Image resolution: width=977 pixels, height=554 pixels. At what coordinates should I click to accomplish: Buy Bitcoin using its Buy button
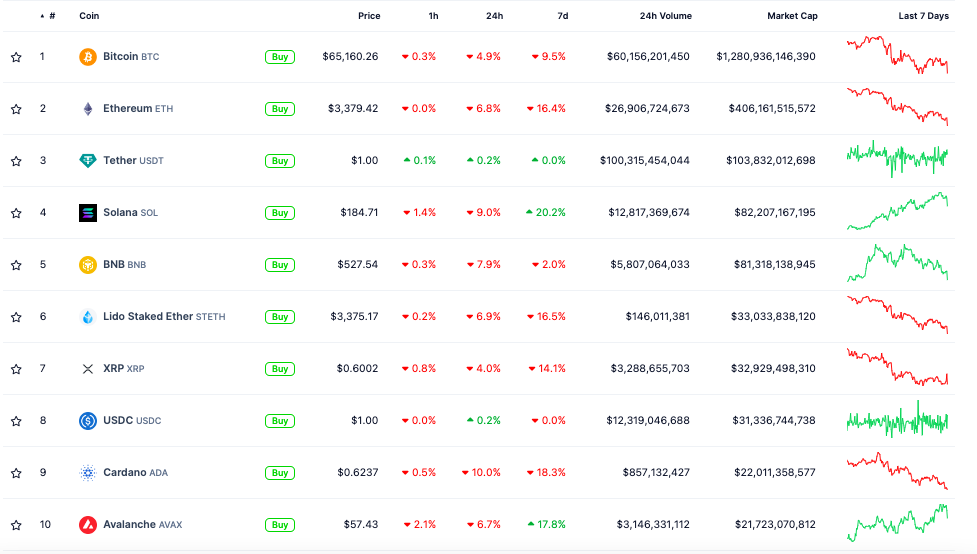pos(280,57)
